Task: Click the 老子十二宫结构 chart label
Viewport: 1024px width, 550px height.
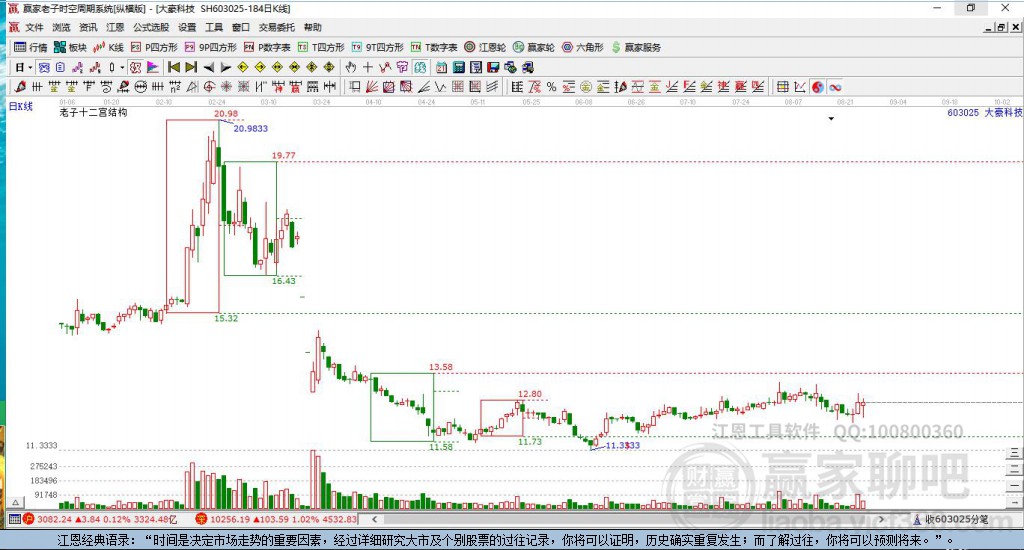Action: [93, 112]
